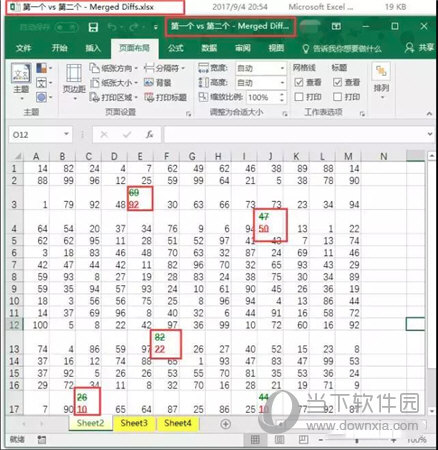The image size is (438, 450).
Task: Switch to the 数据 (Data) ribbon tab
Action: [209, 49]
